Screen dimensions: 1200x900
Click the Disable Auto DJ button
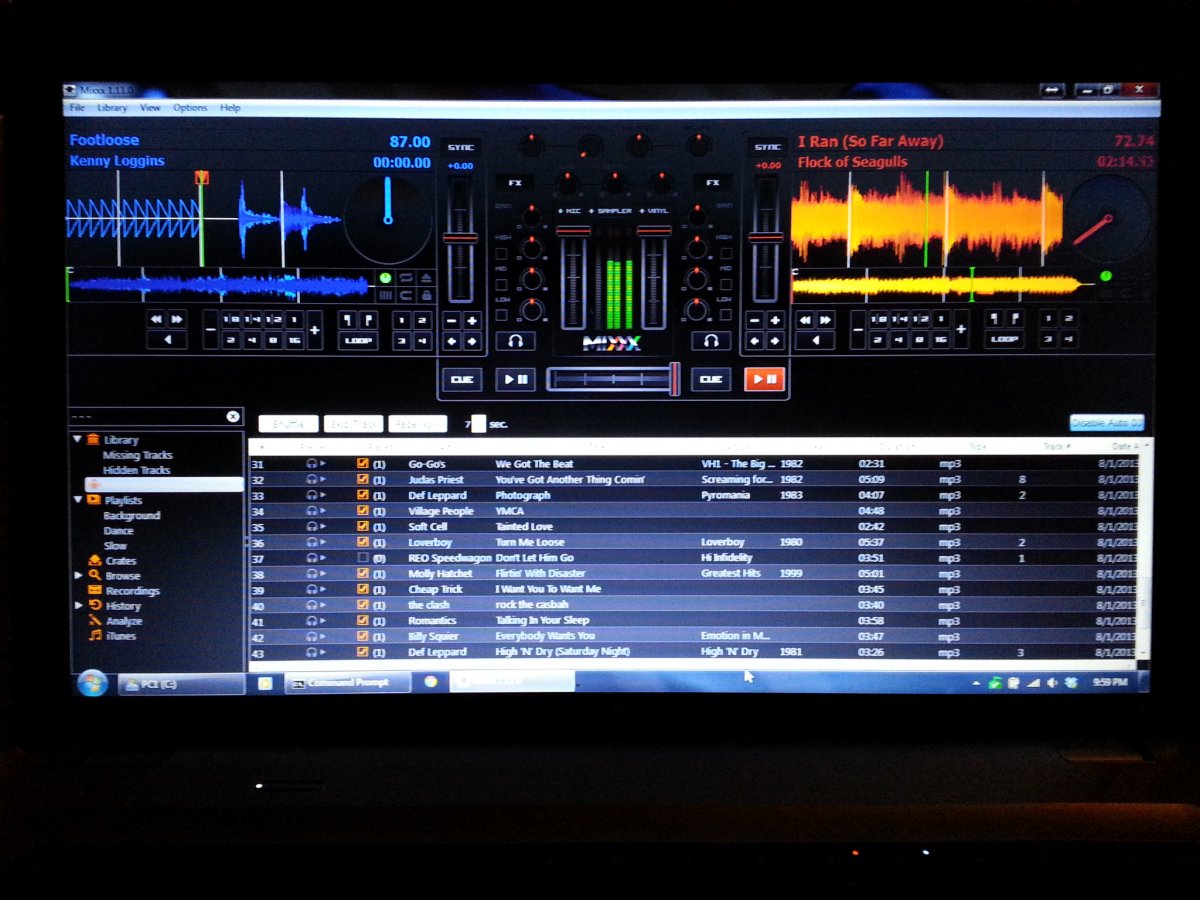1106,423
